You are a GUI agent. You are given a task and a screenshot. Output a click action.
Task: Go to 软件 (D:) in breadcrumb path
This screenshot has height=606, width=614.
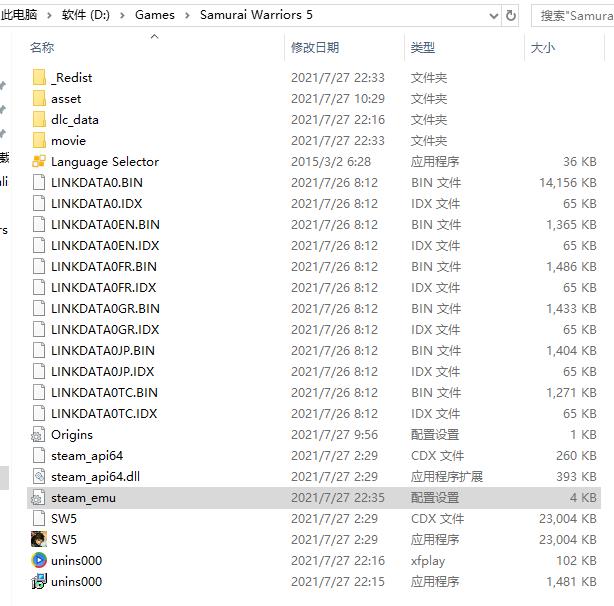pos(86,15)
